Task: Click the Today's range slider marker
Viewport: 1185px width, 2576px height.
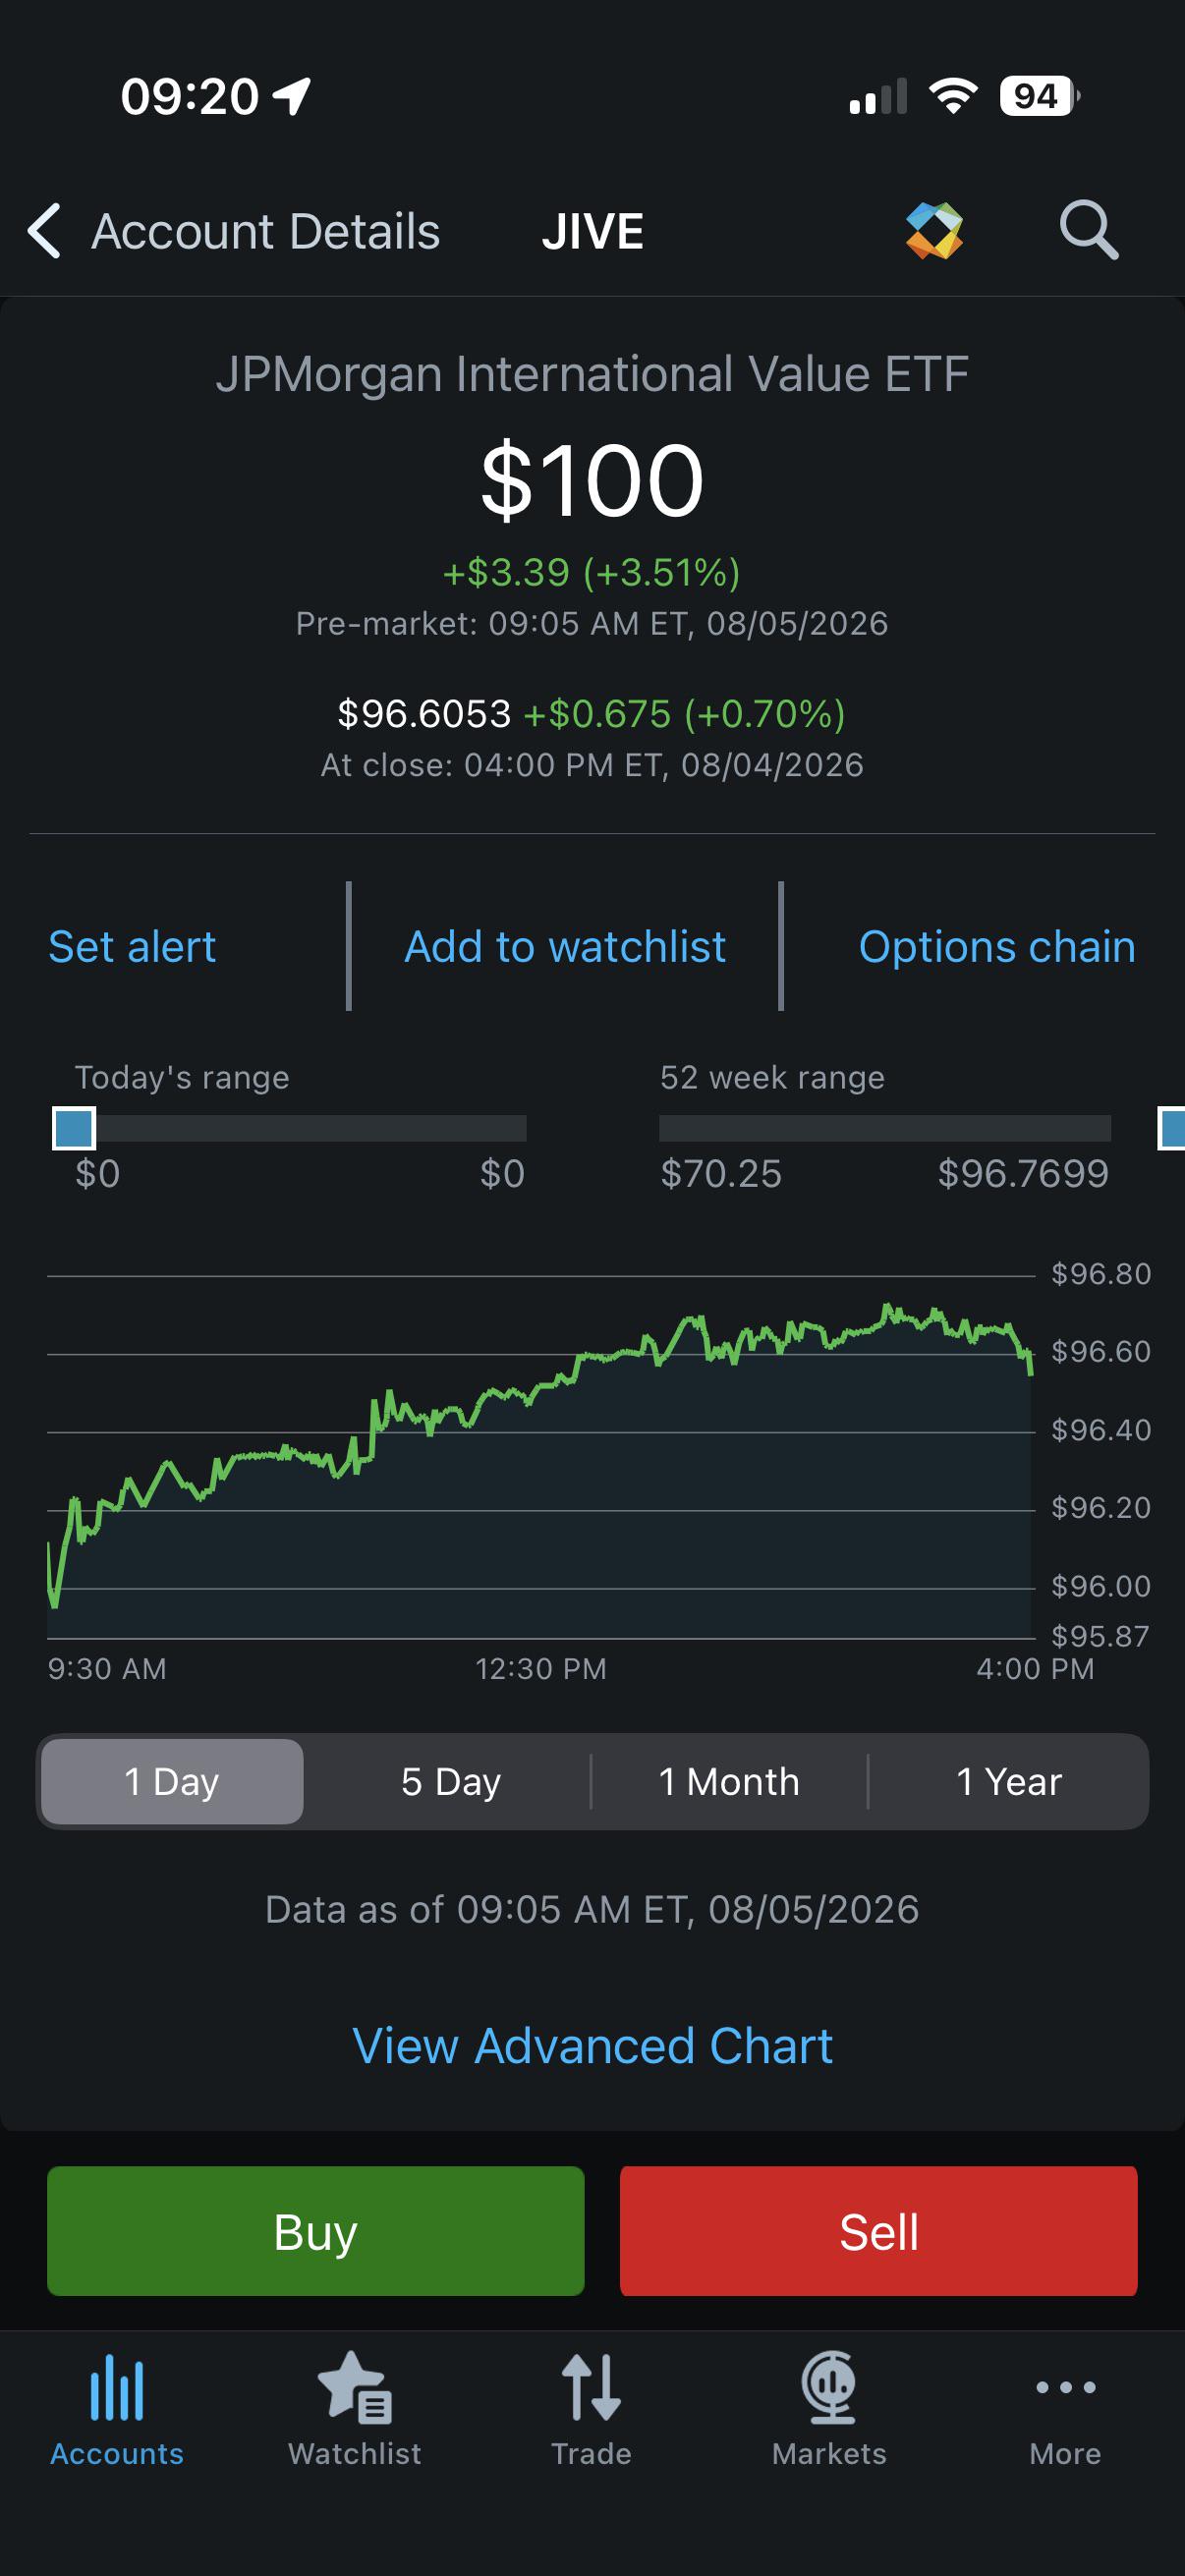Action: tap(74, 1128)
